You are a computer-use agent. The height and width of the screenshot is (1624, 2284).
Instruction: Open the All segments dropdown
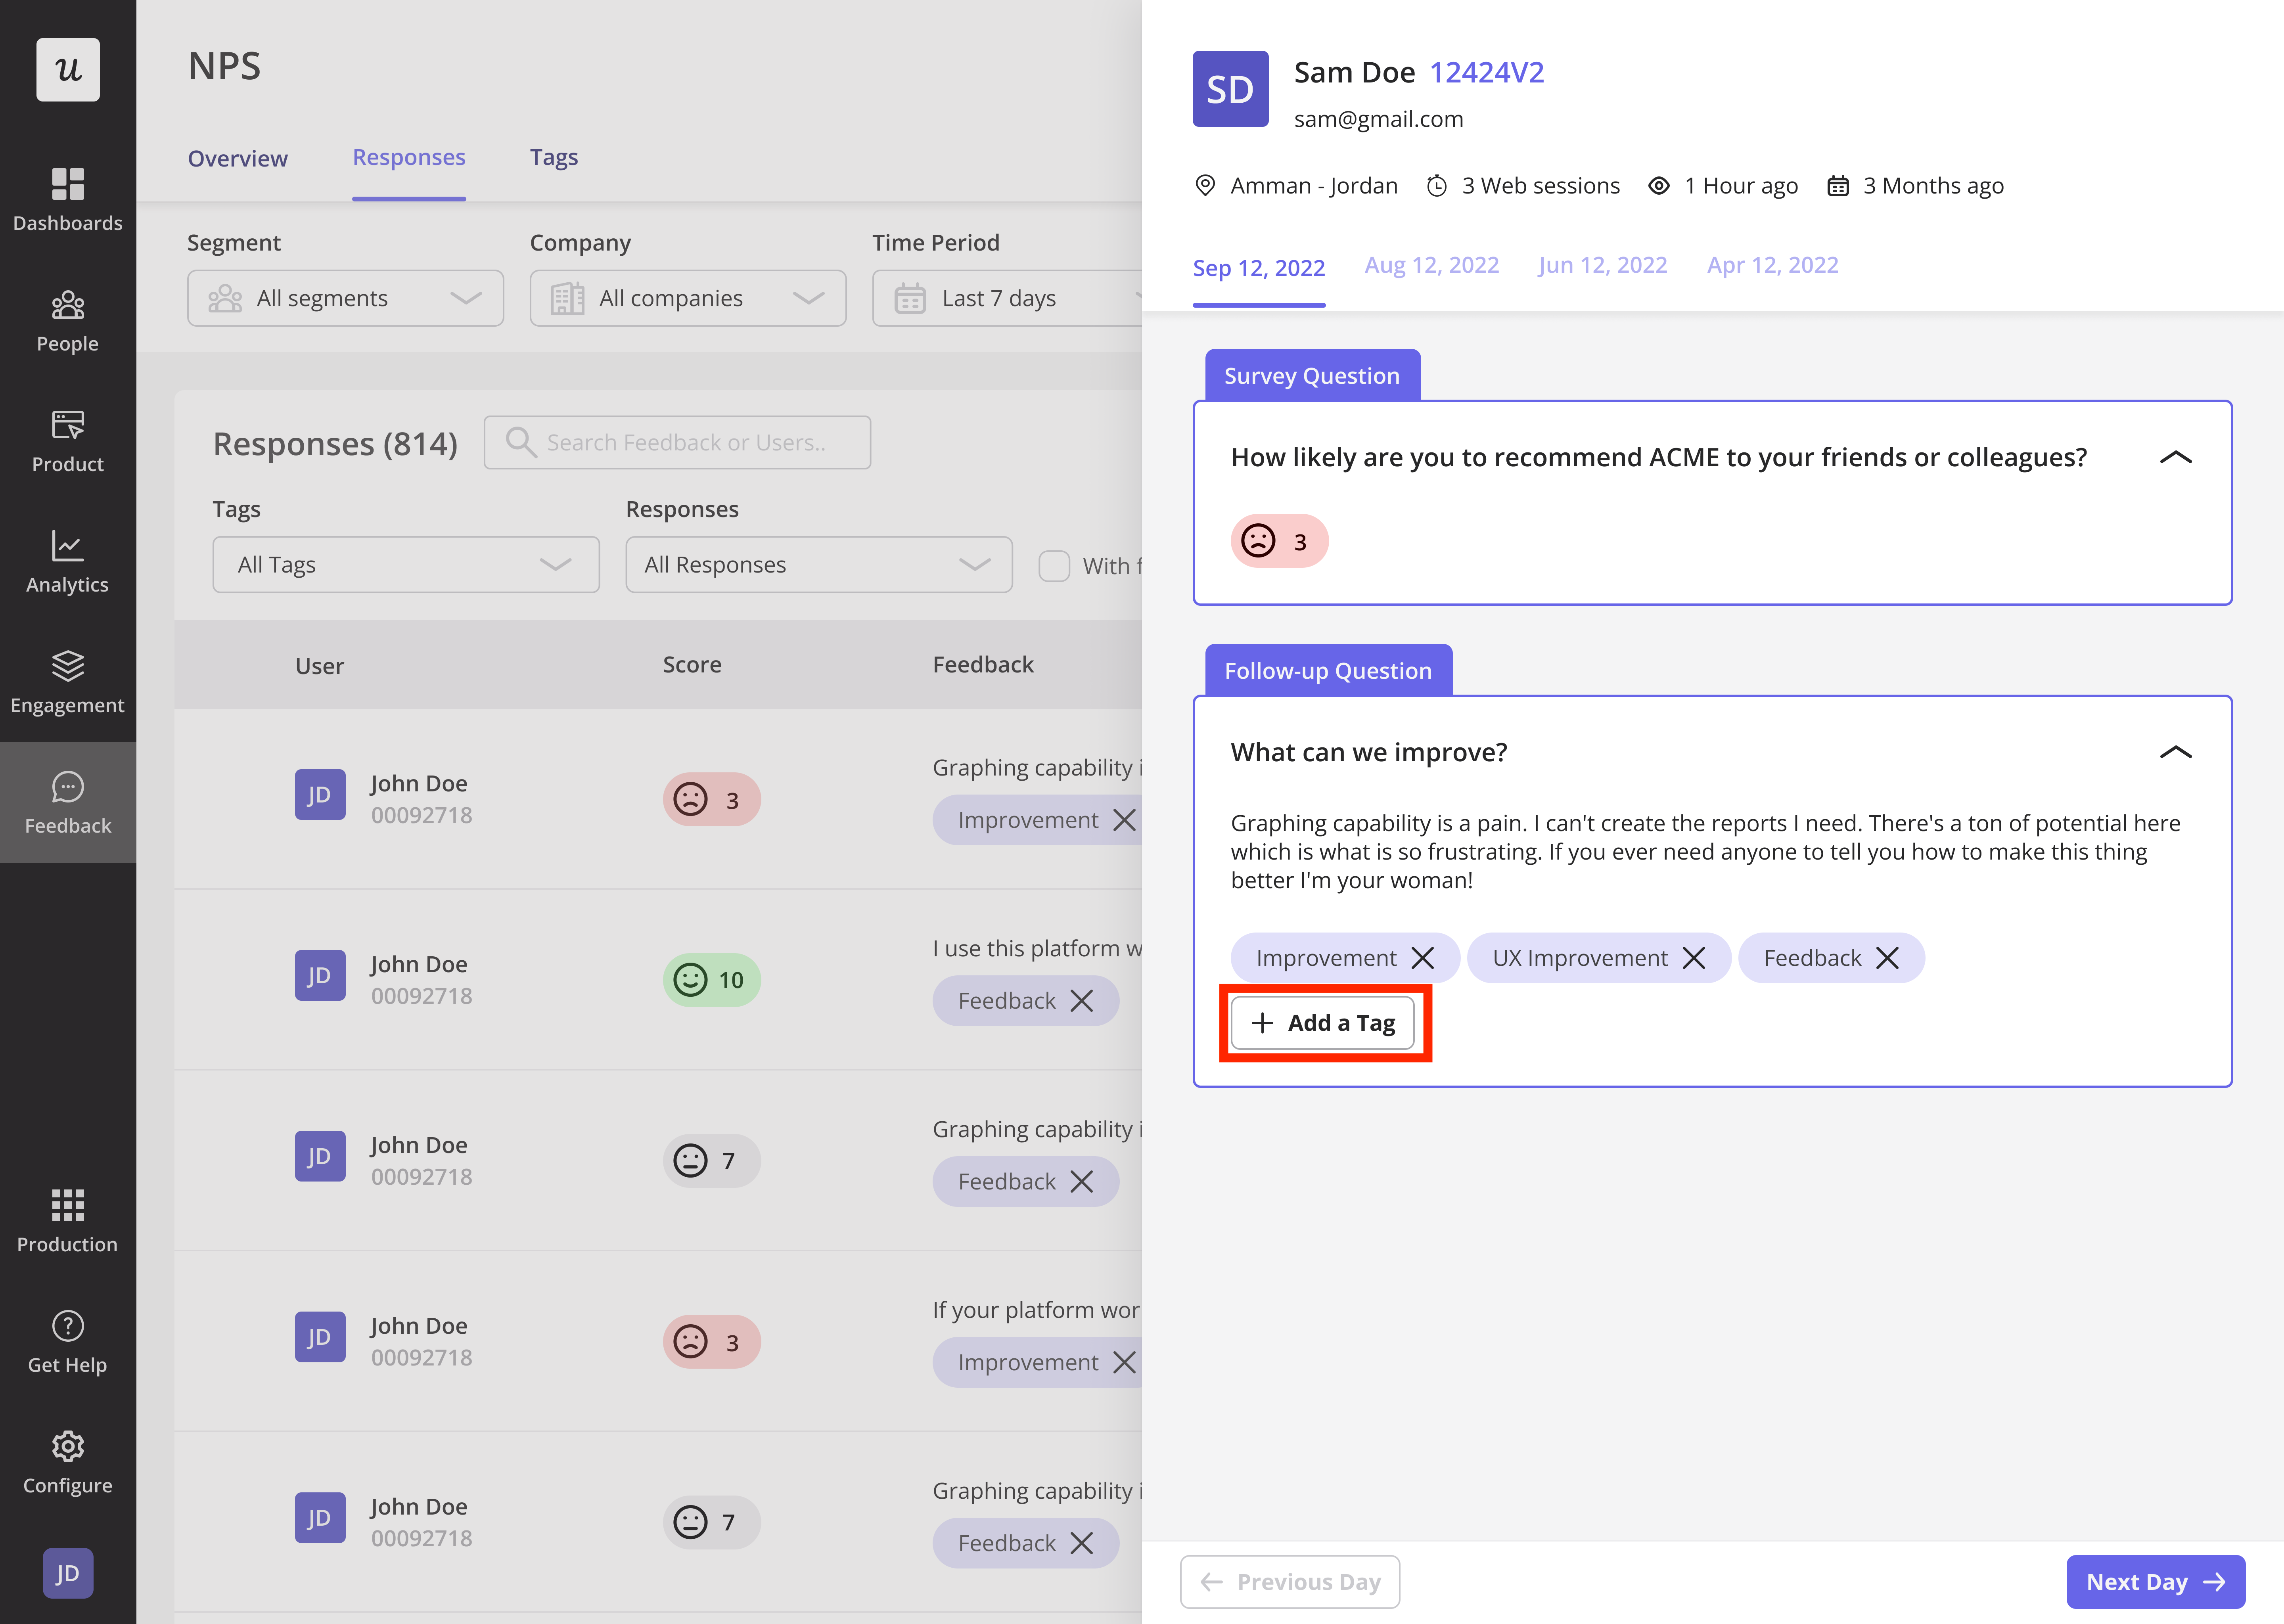point(345,298)
